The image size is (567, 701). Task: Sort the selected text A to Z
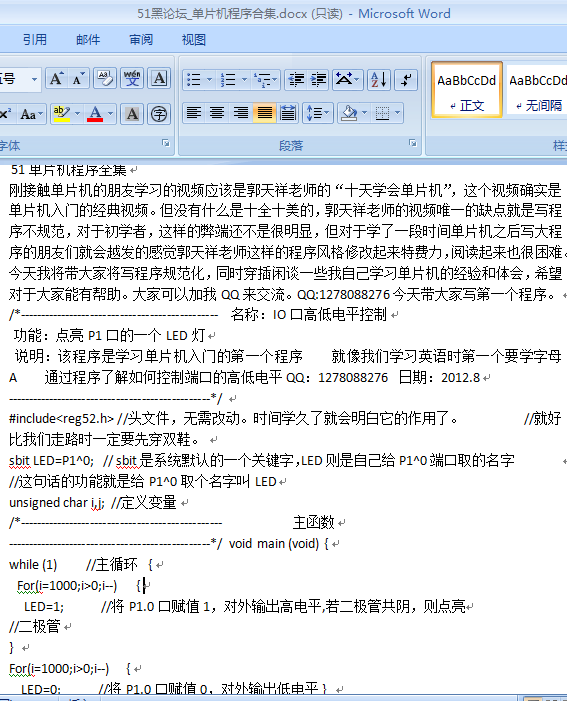[x=379, y=80]
